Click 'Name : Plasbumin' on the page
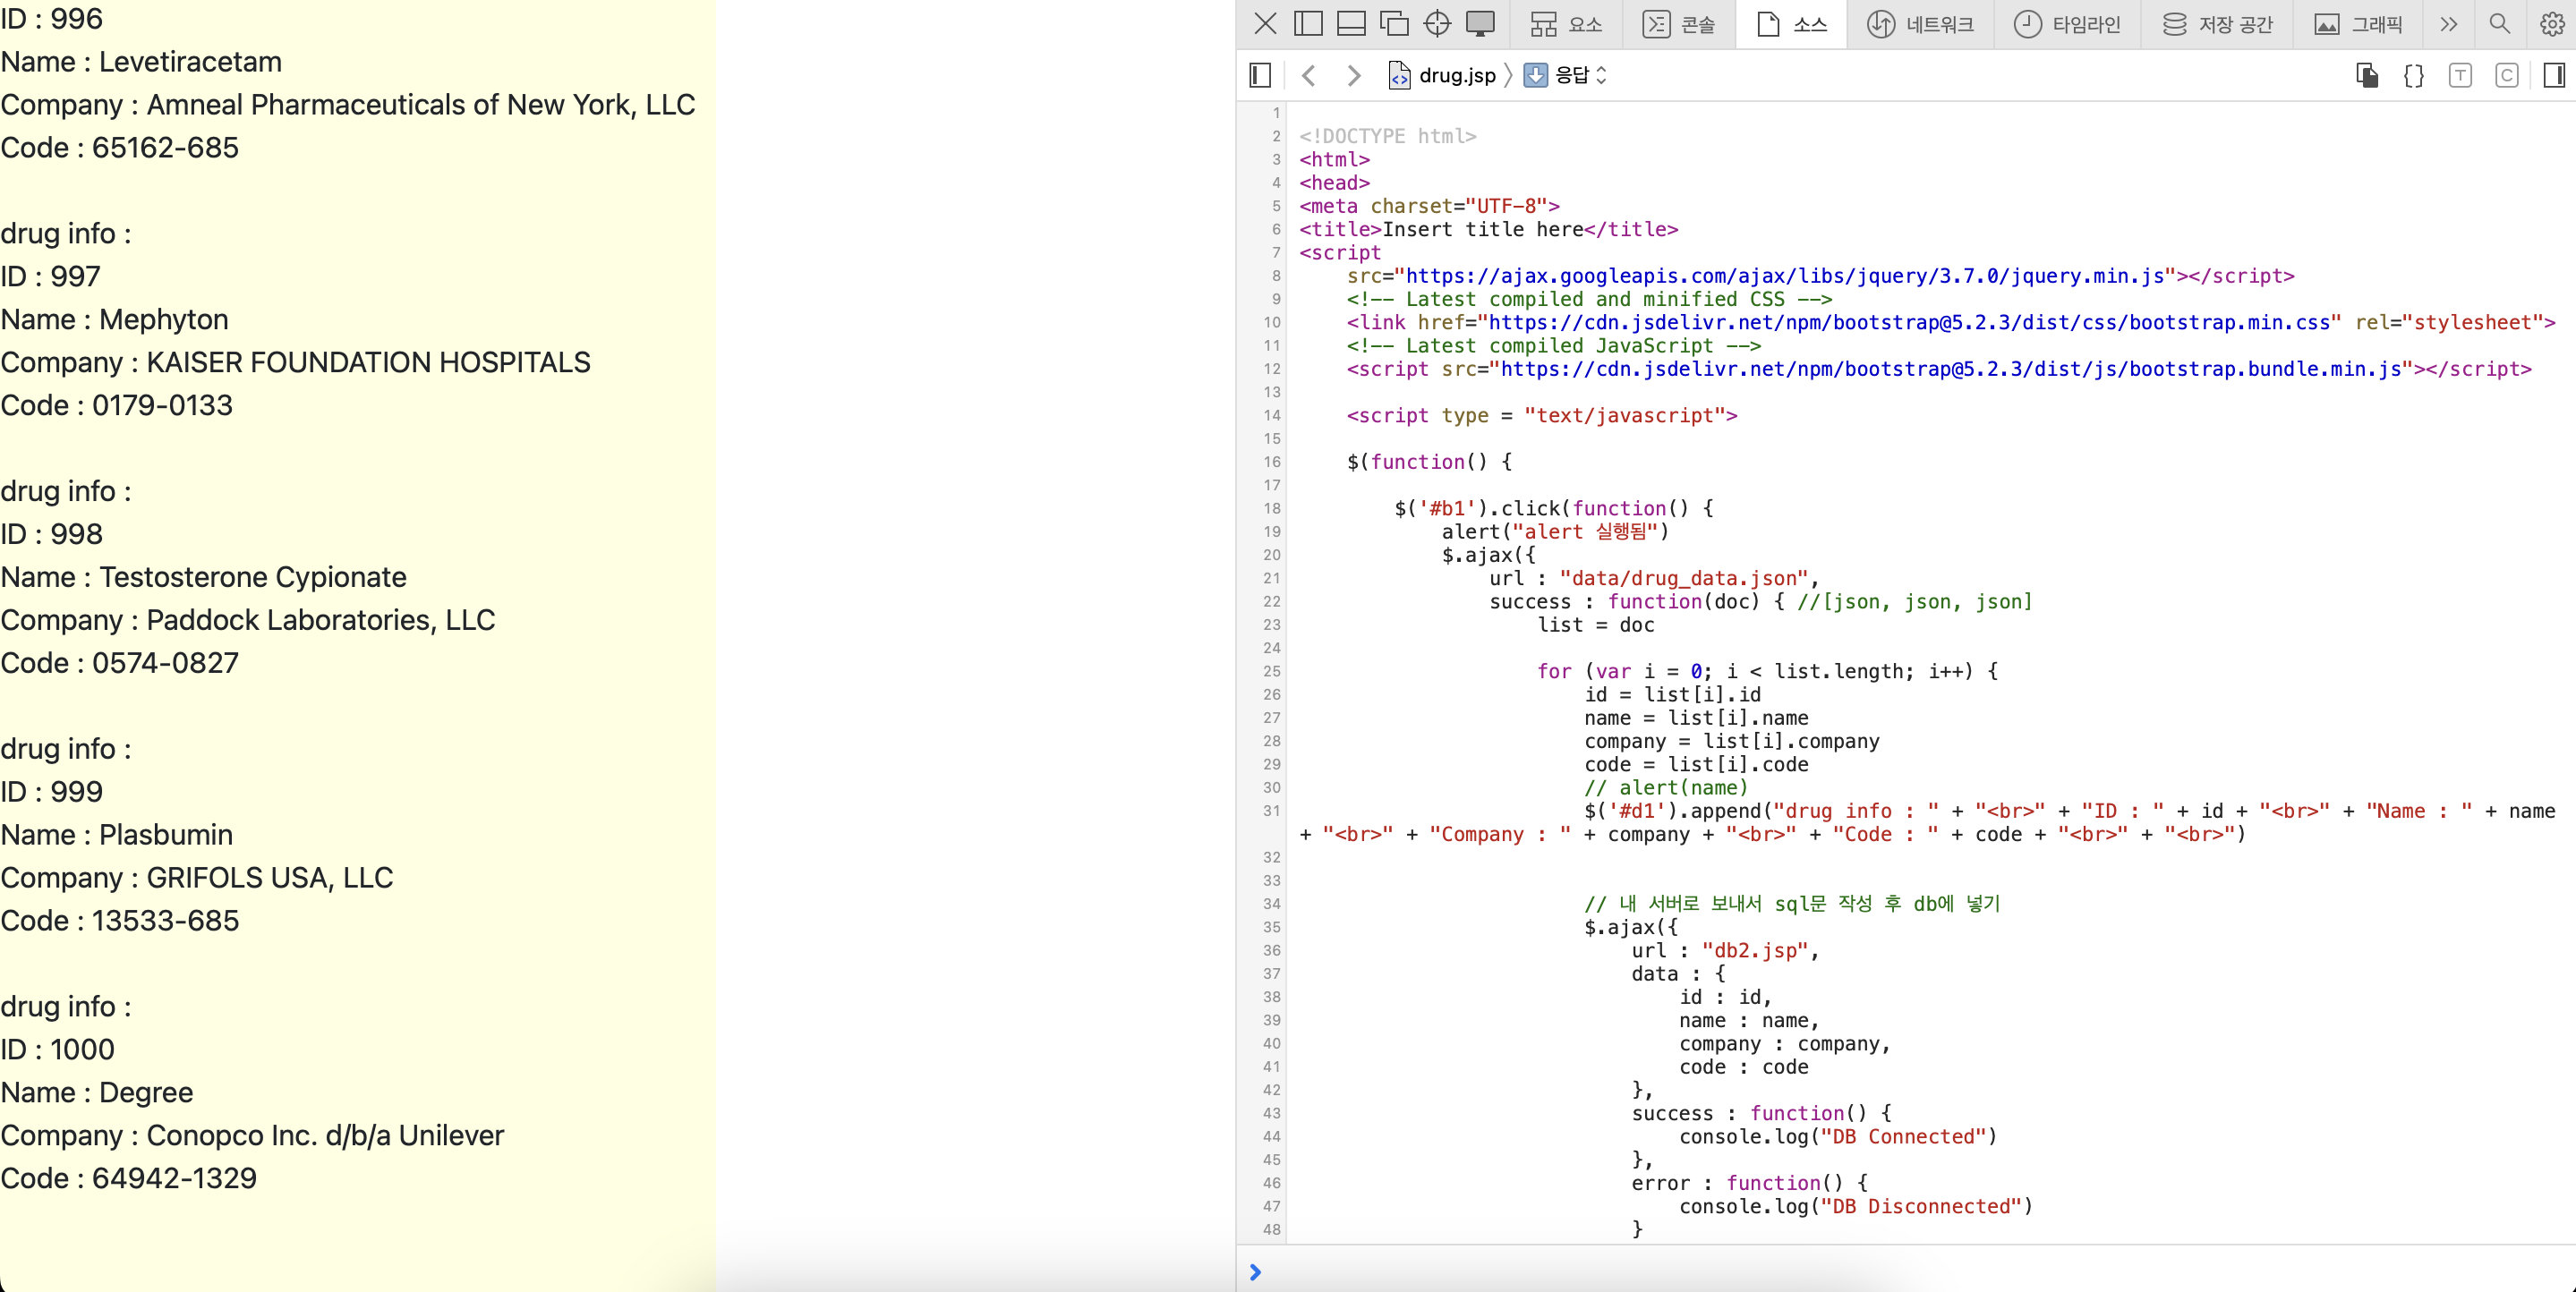The width and height of the screenshot is (2576, 1292). pyautogui.click(x=116, y=834)
